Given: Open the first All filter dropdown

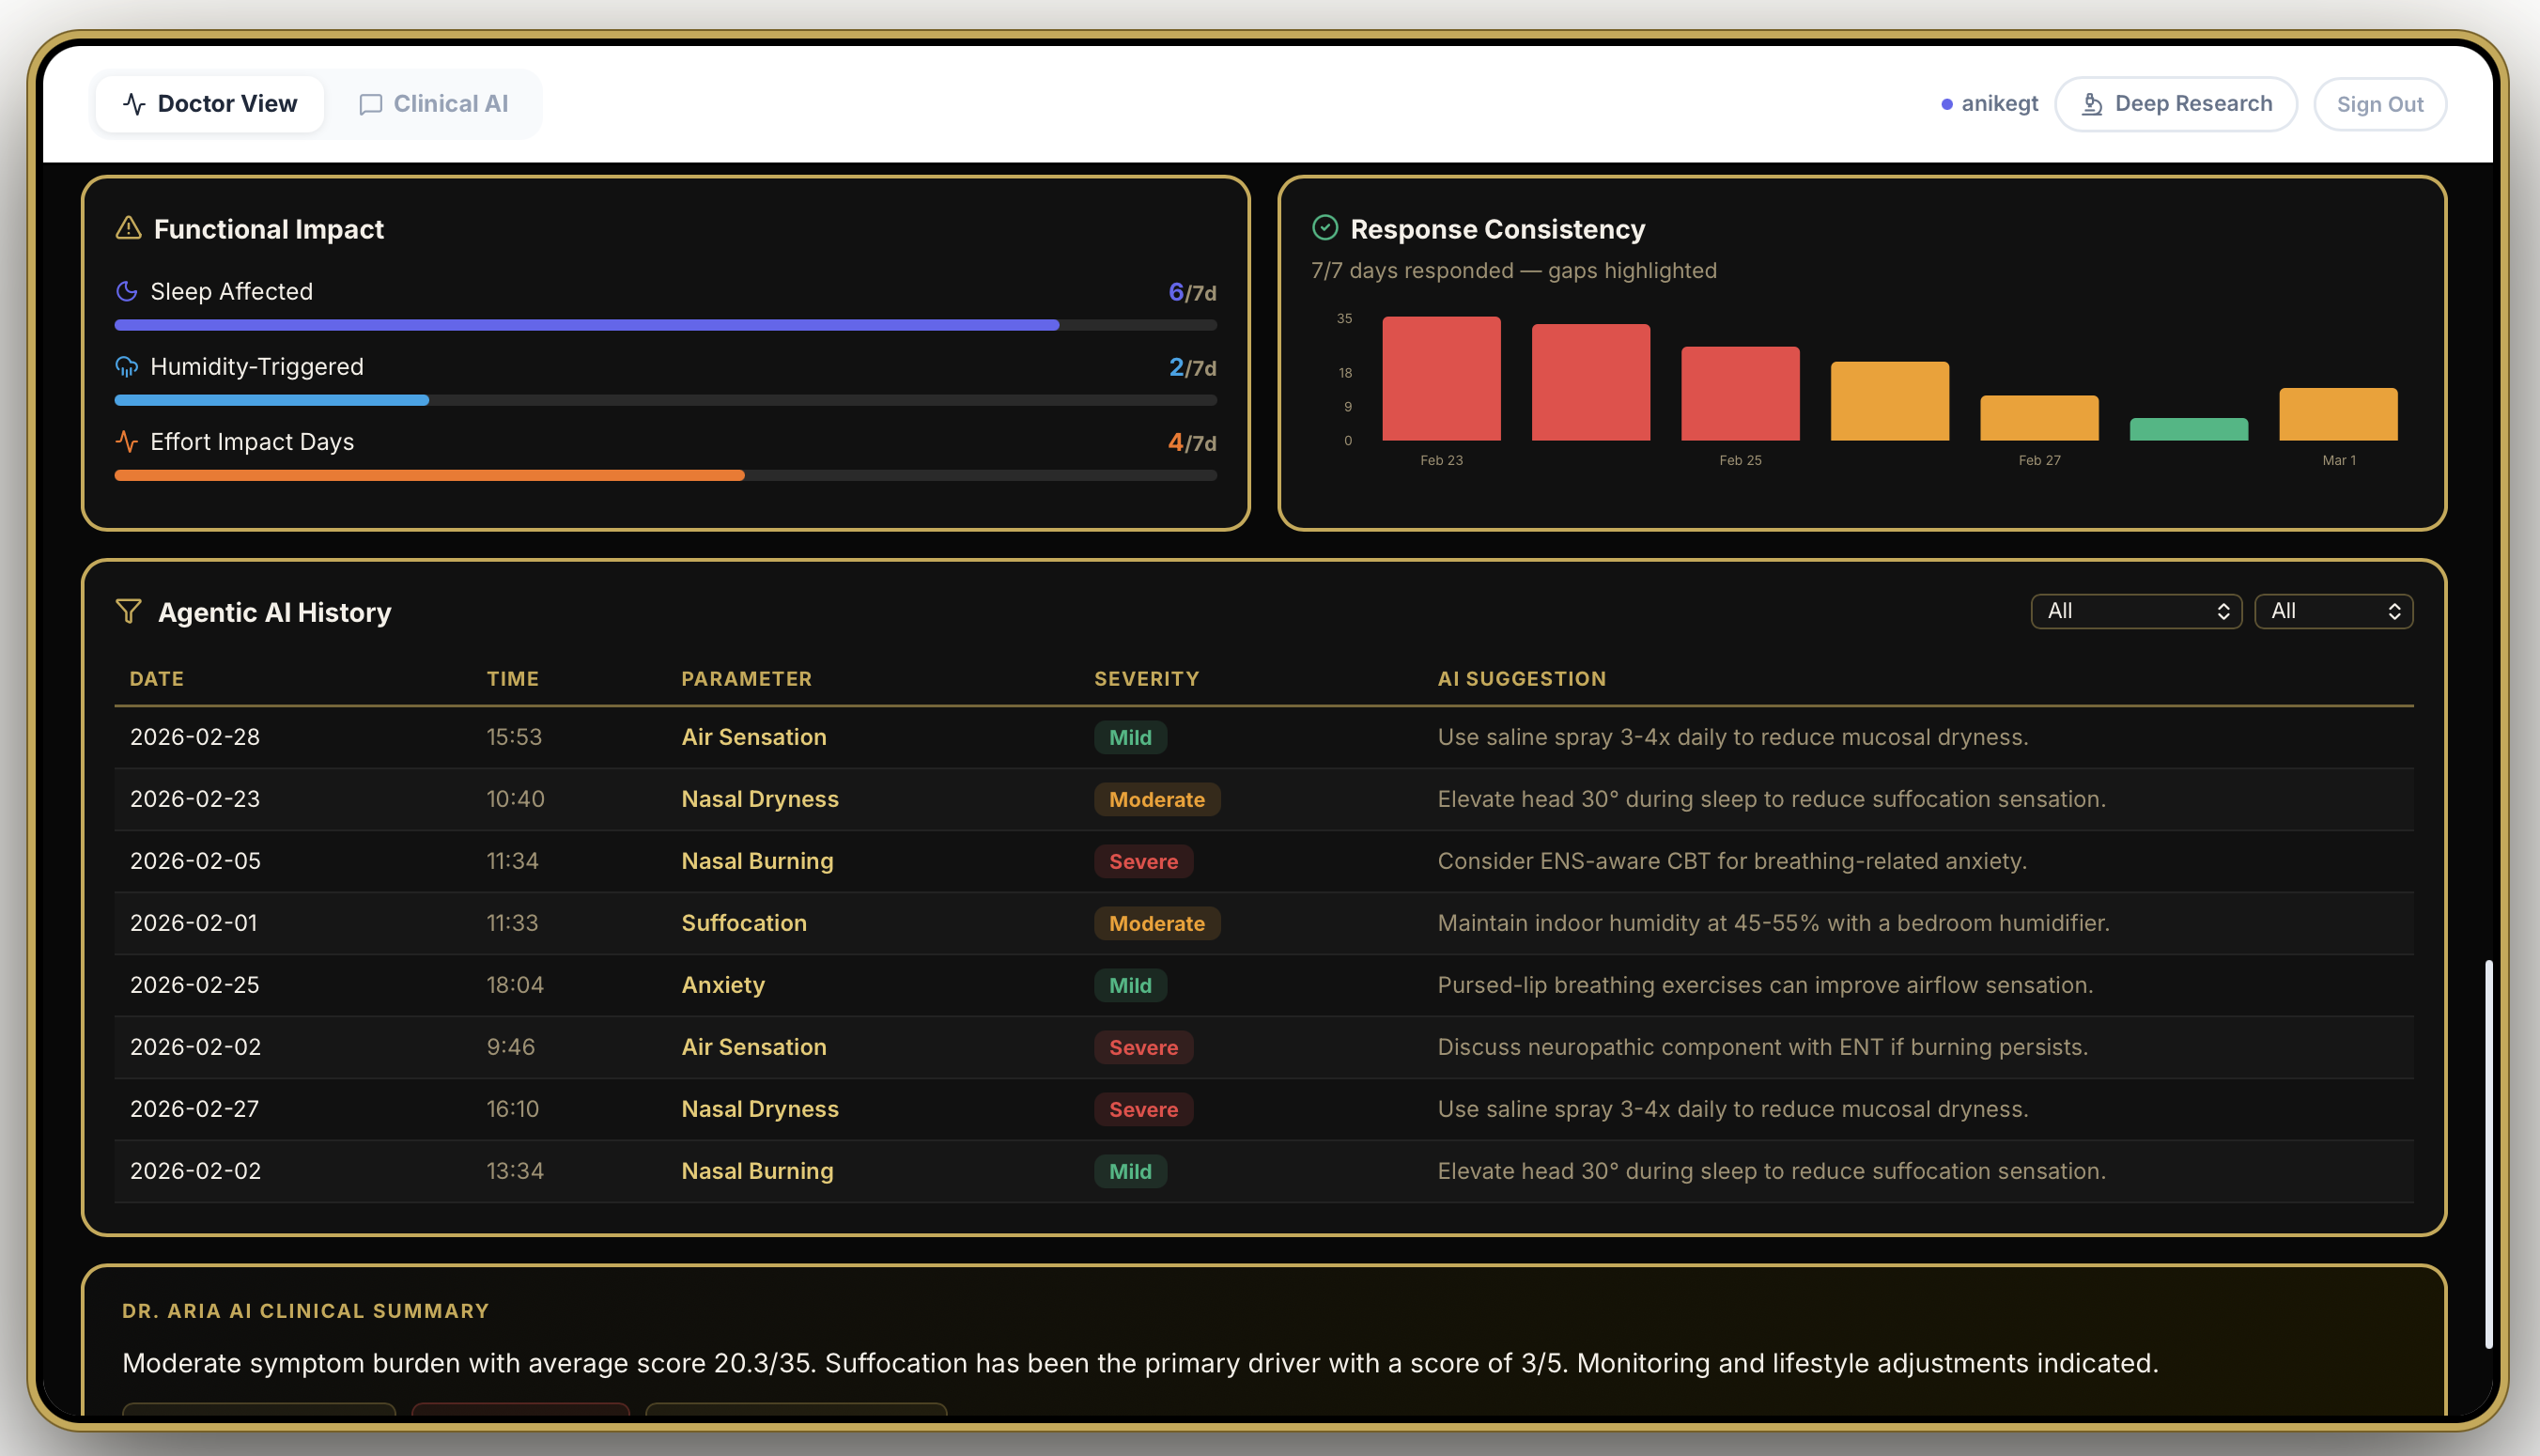Looking at the screenshot, I should (x=2135, y=611).
